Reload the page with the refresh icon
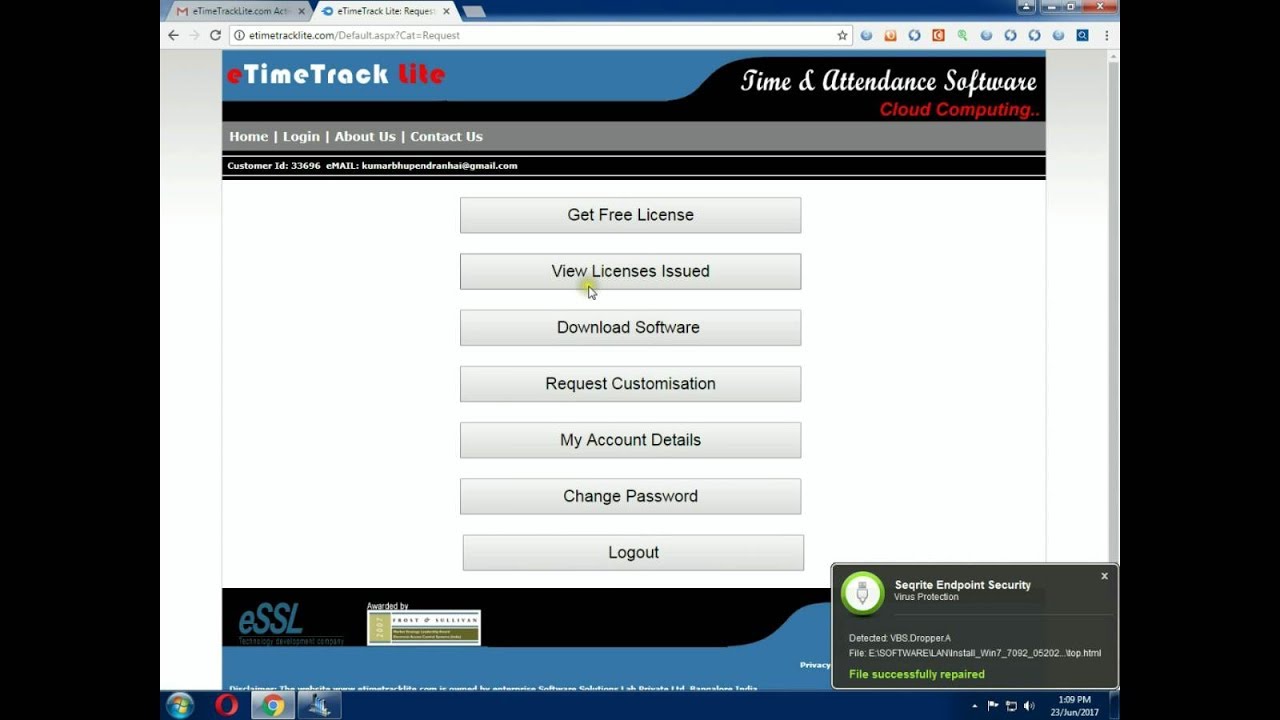The image size is (1280, 720). (215, 35)
